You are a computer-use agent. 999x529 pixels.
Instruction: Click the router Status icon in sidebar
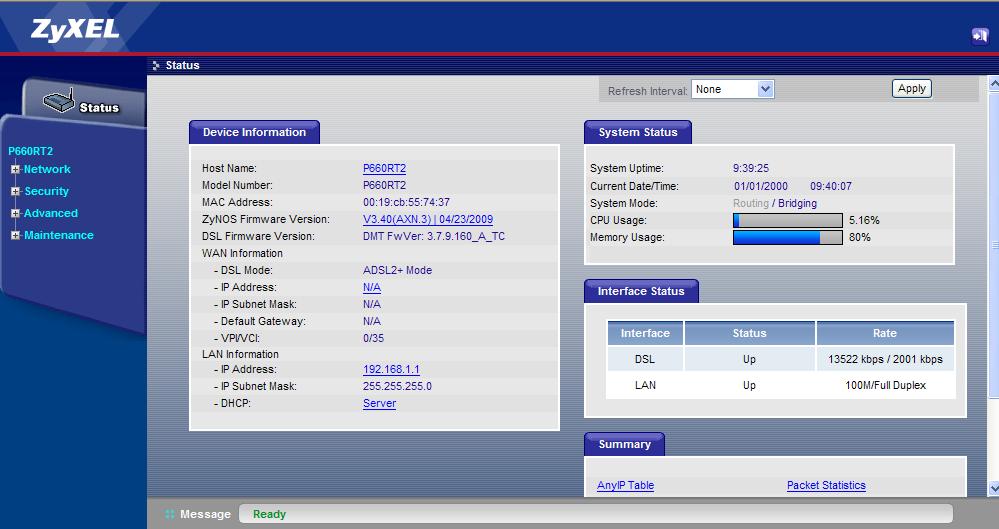click(x=59, y=101)
